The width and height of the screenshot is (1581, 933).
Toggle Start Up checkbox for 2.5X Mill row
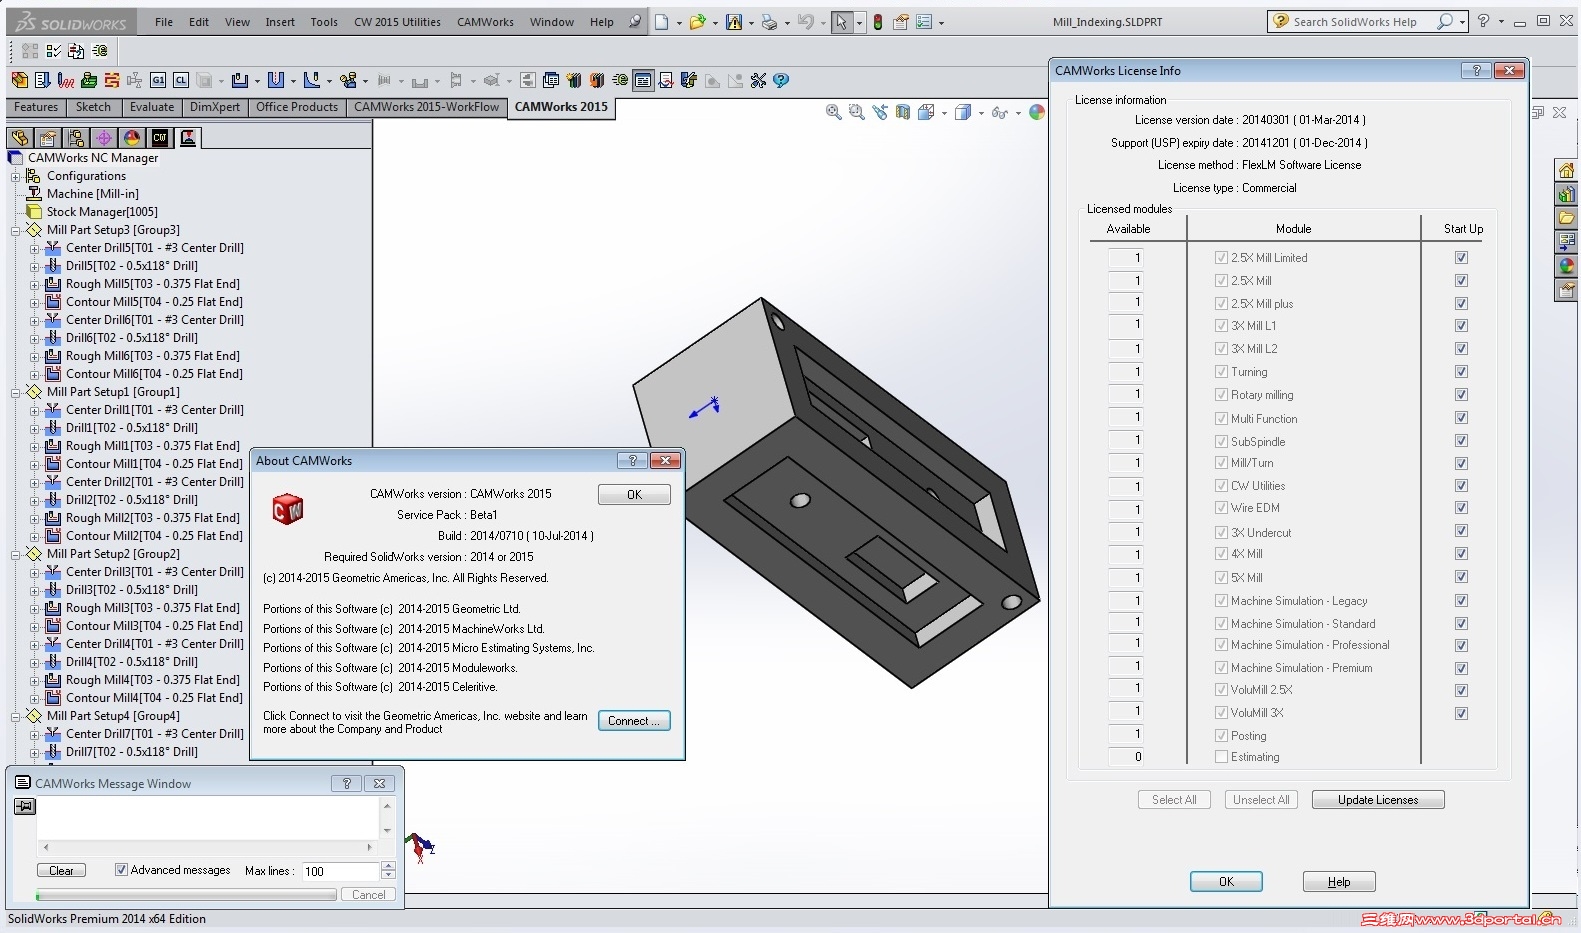(x=1461, y=281)
